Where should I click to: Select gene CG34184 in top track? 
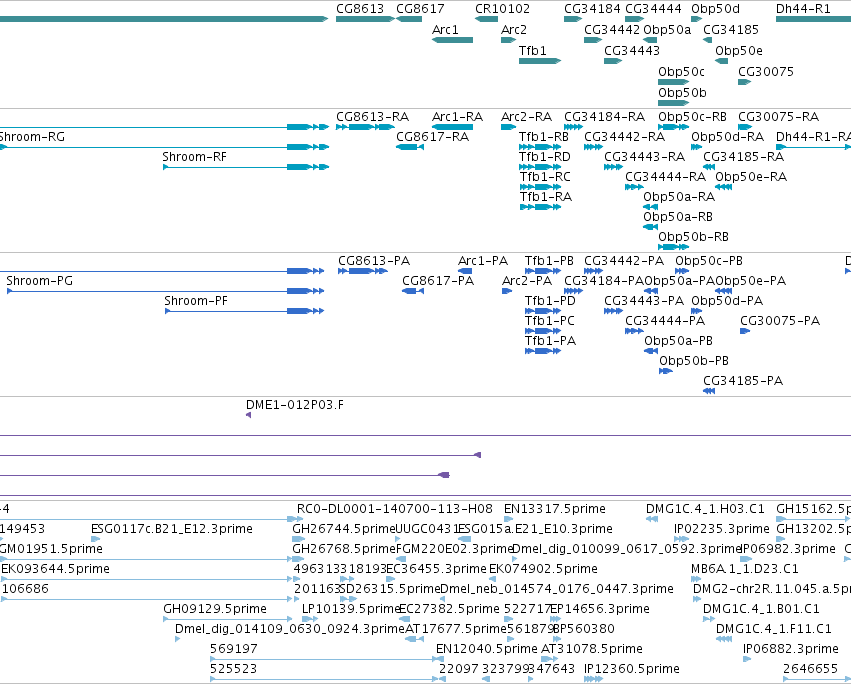point(573,19)
